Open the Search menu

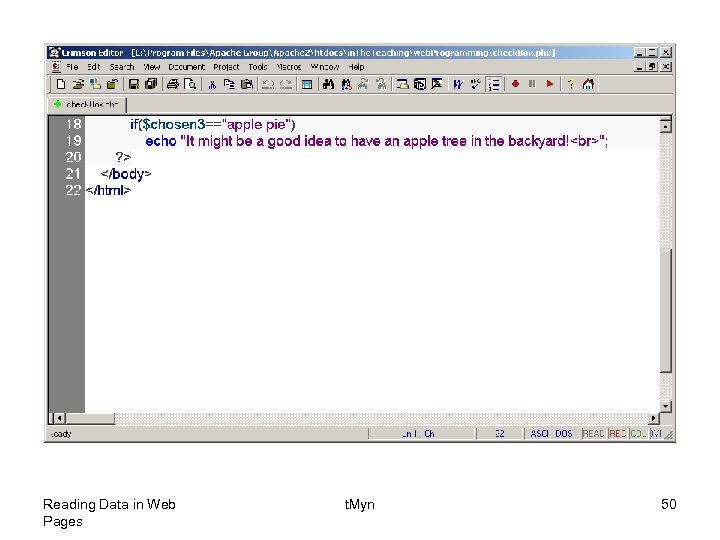(122, 67)
